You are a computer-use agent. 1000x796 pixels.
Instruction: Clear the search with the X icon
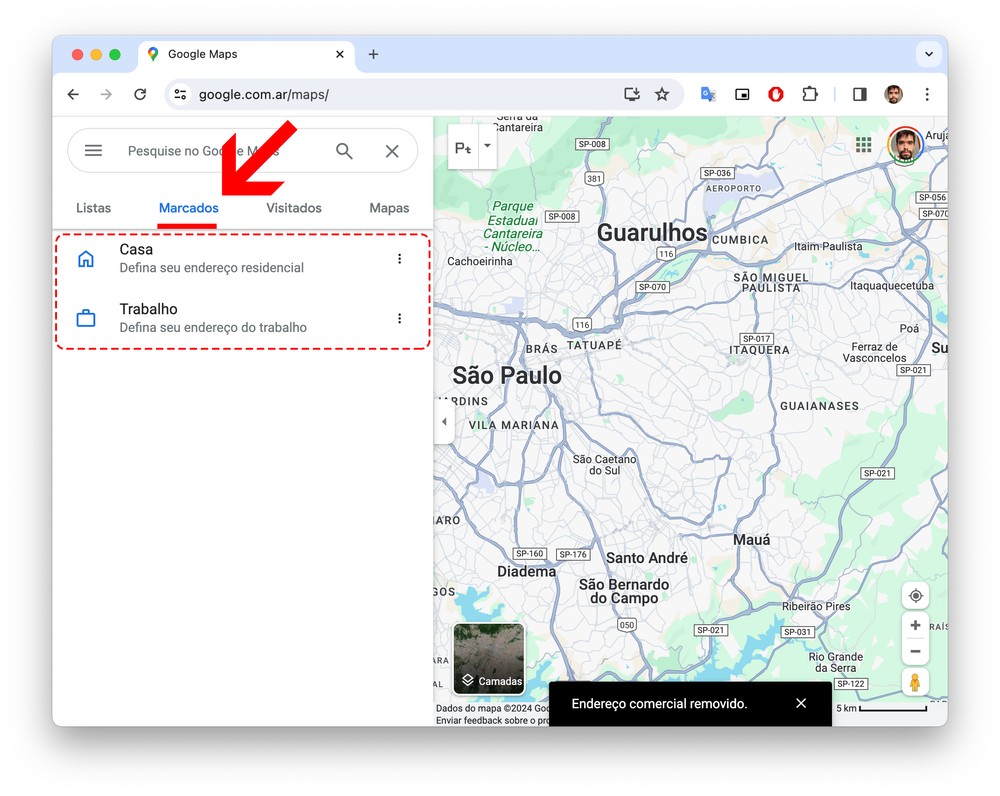[x=392, y=151]
